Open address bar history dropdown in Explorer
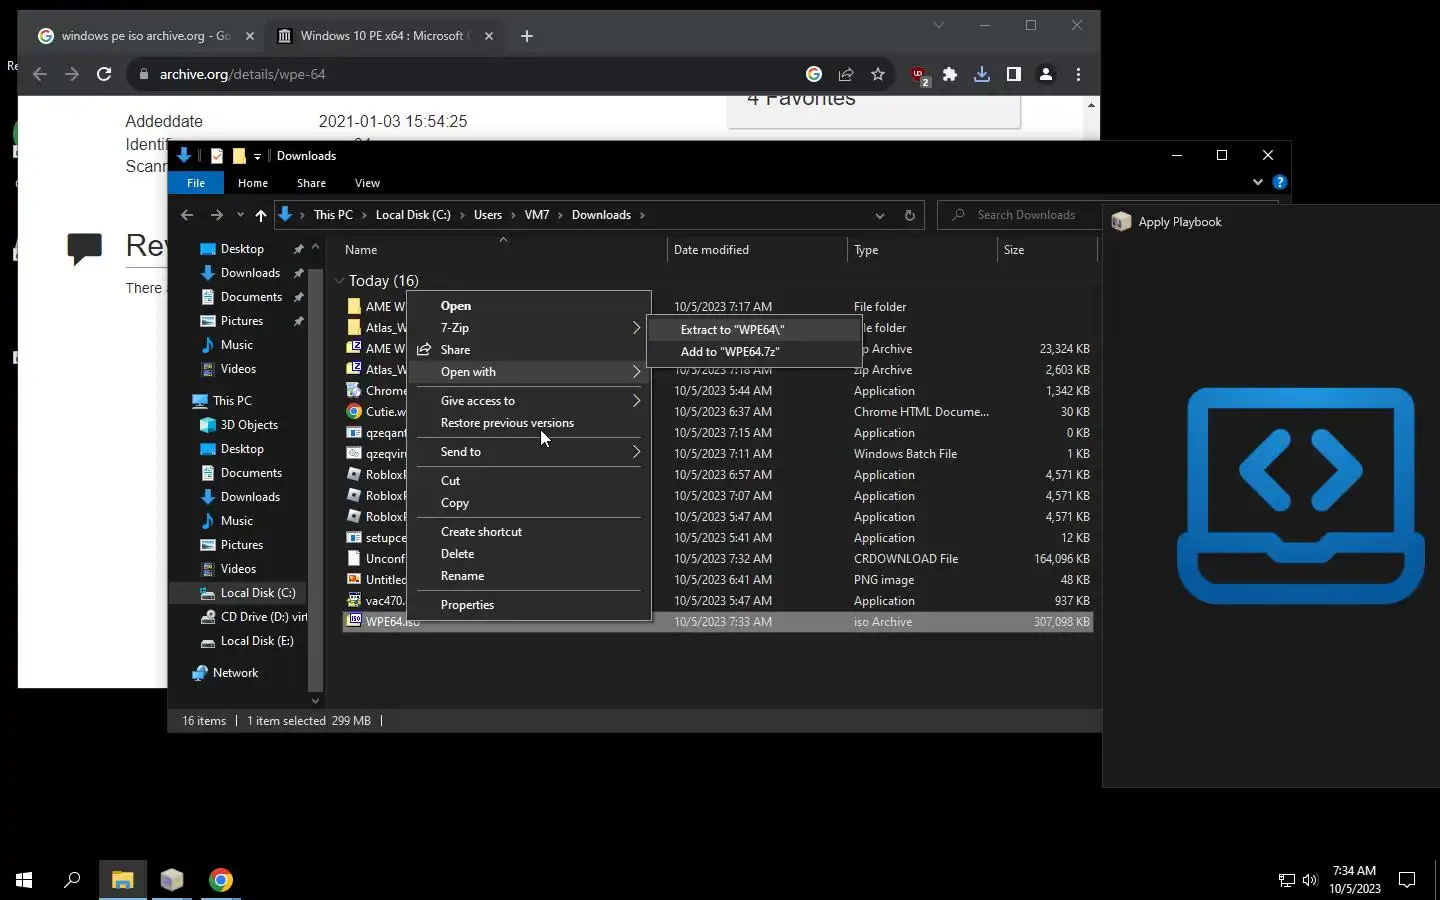Screen dimensions: 1440x900 click(x=880, y=215)
